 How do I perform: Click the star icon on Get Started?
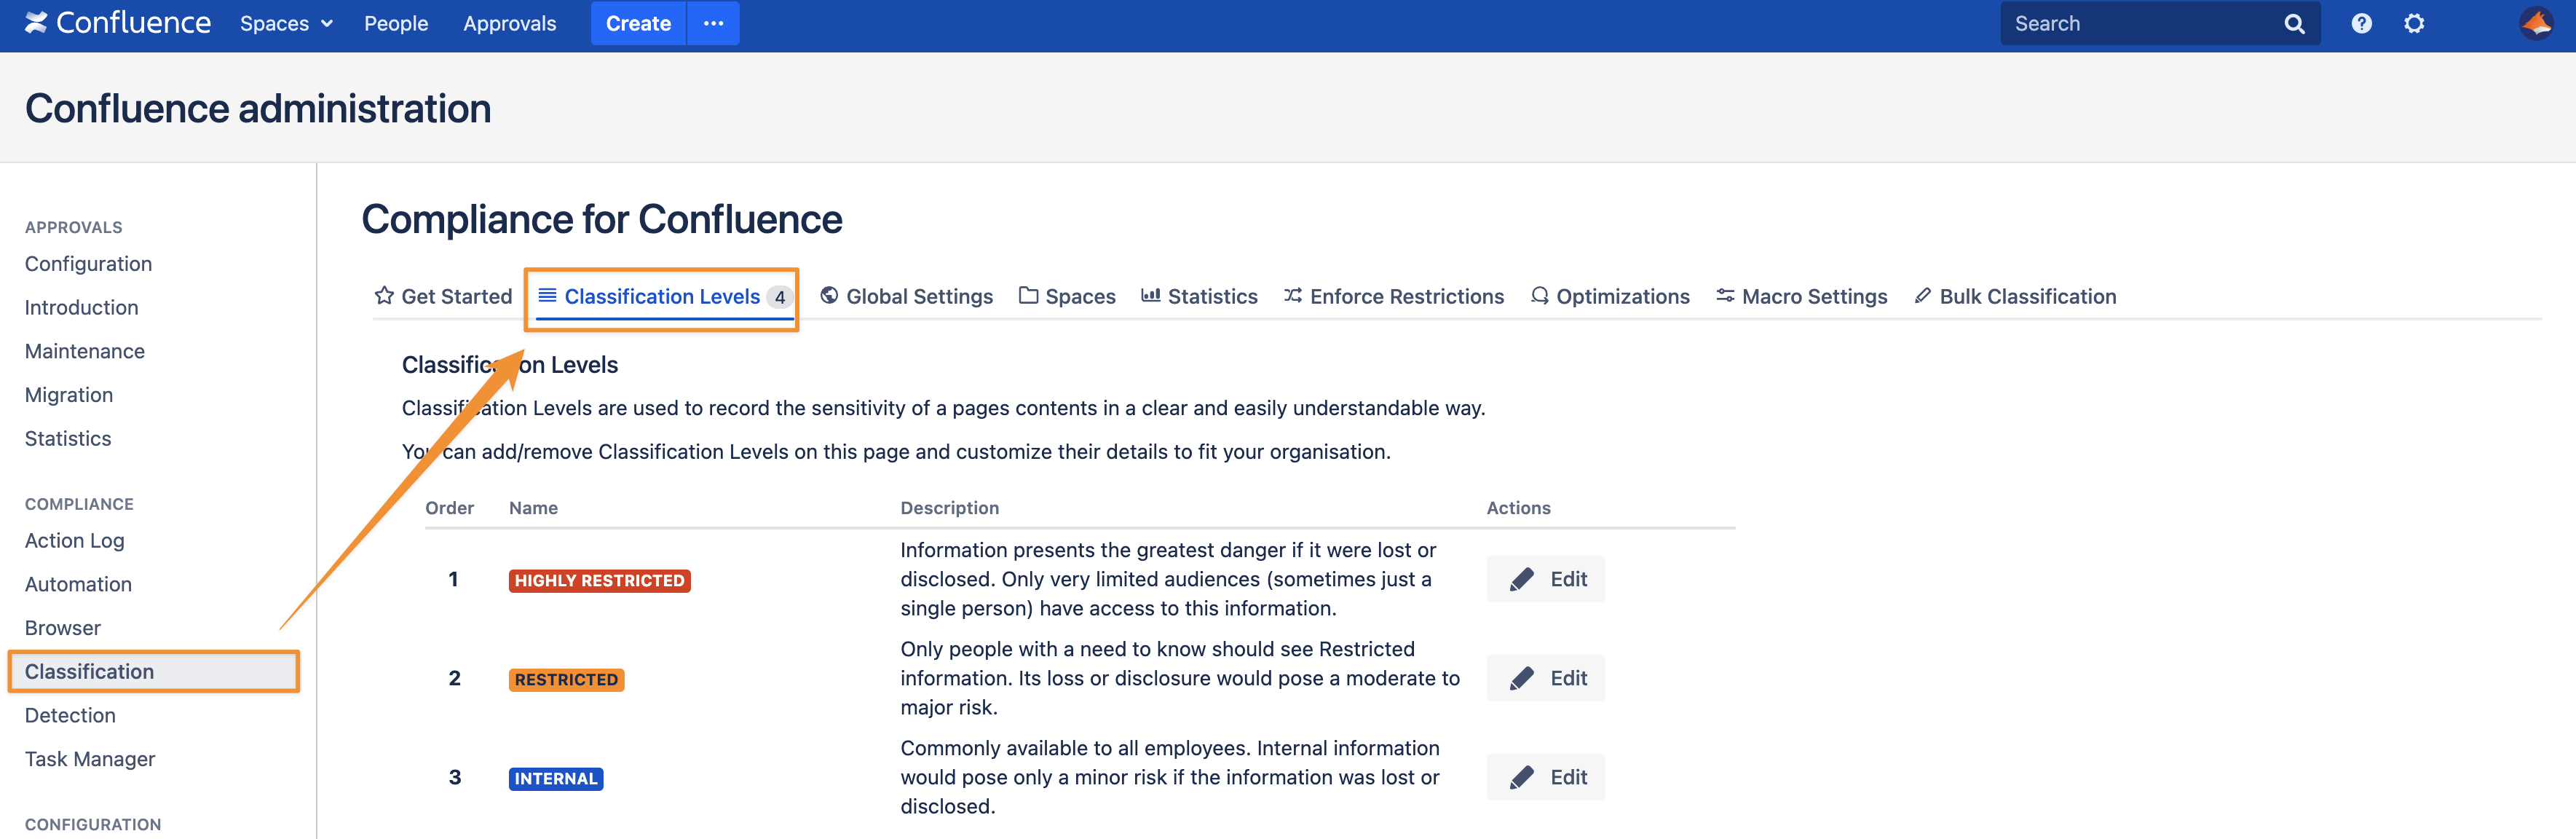384,296
